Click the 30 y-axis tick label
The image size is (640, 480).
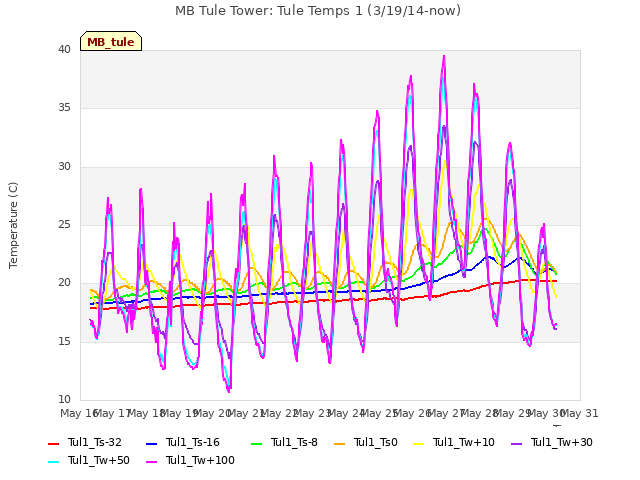point(64,167)
